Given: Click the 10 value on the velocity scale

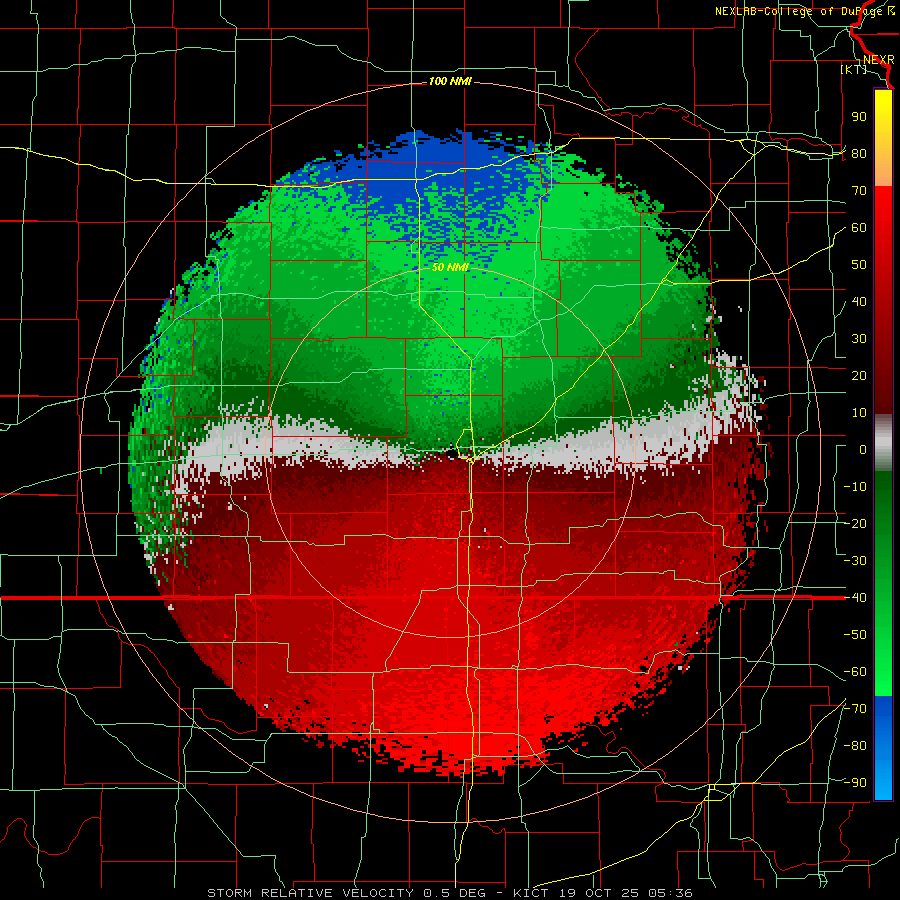Looking at the screenshot, I should (859, 413).
